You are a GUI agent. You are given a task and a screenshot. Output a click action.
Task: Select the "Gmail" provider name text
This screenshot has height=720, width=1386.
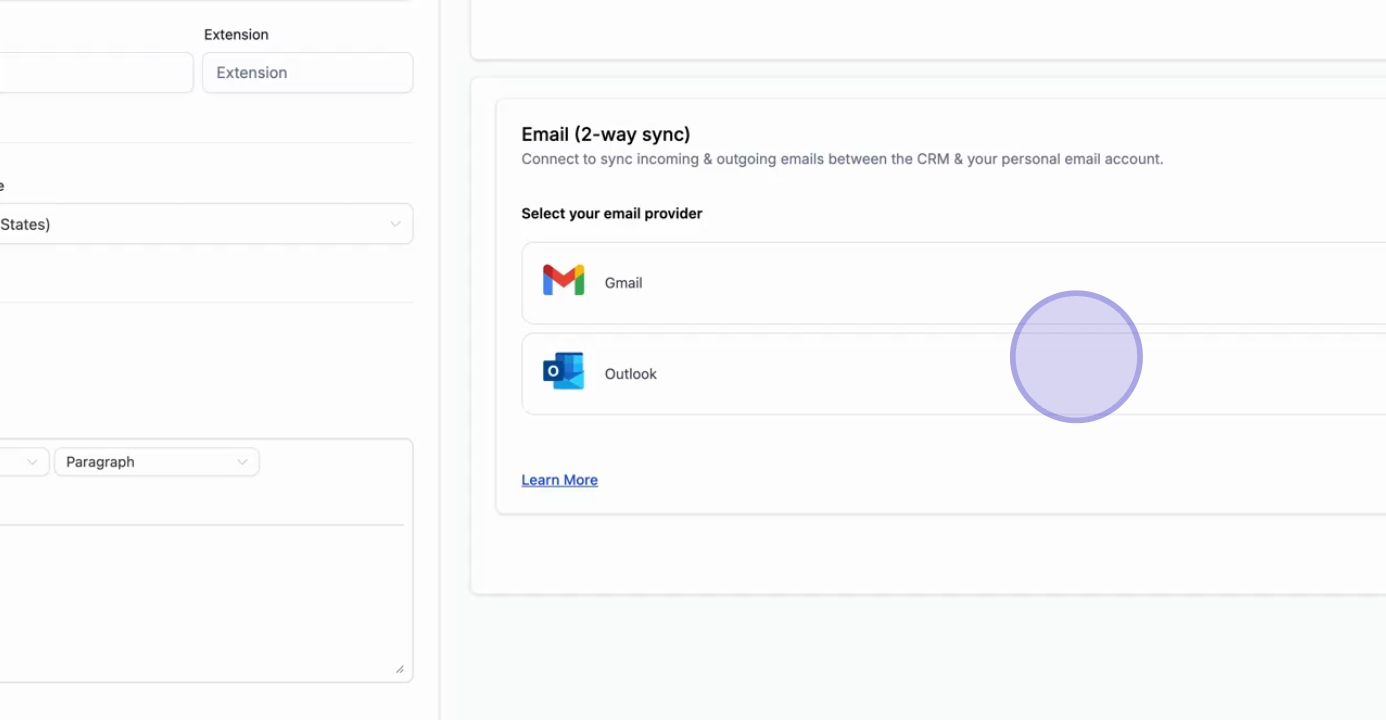623,283
